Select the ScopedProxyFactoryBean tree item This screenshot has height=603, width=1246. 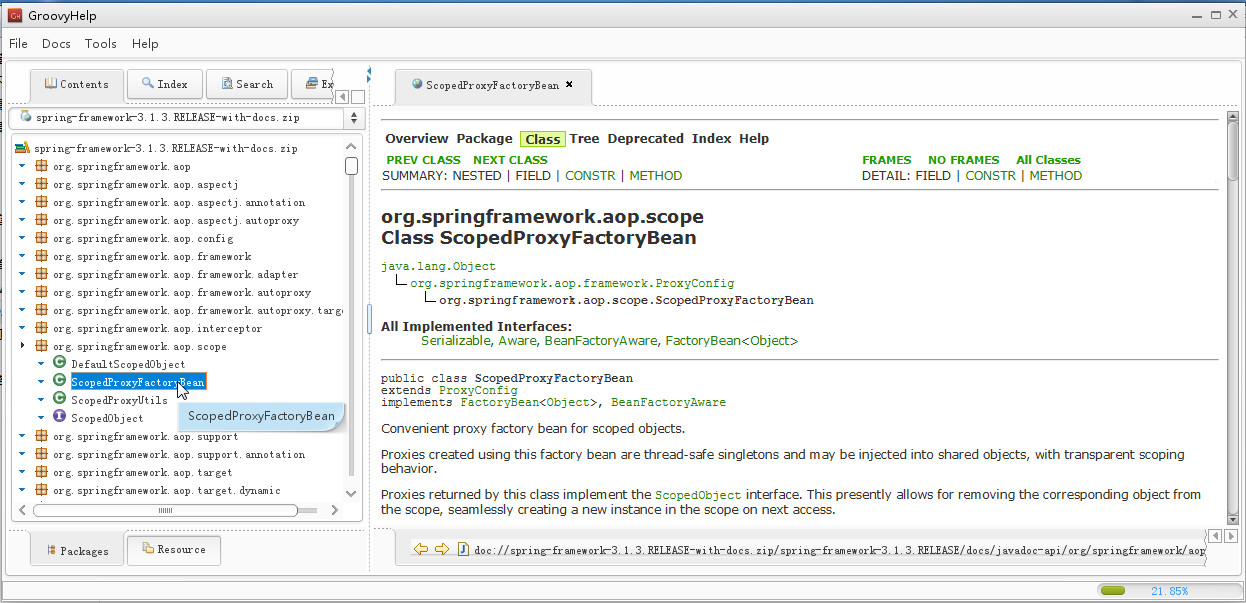(138, 382)
